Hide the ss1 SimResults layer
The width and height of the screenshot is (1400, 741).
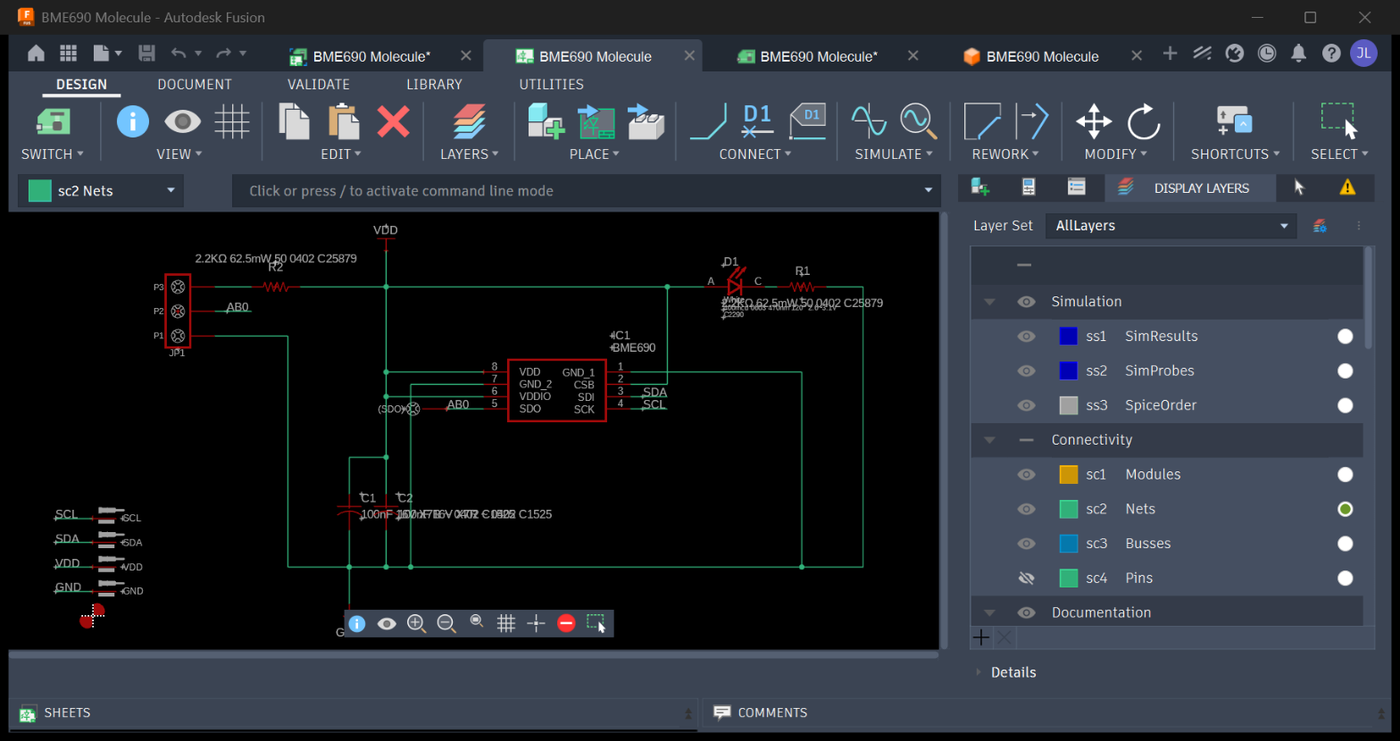click(x=1026, y=336)
